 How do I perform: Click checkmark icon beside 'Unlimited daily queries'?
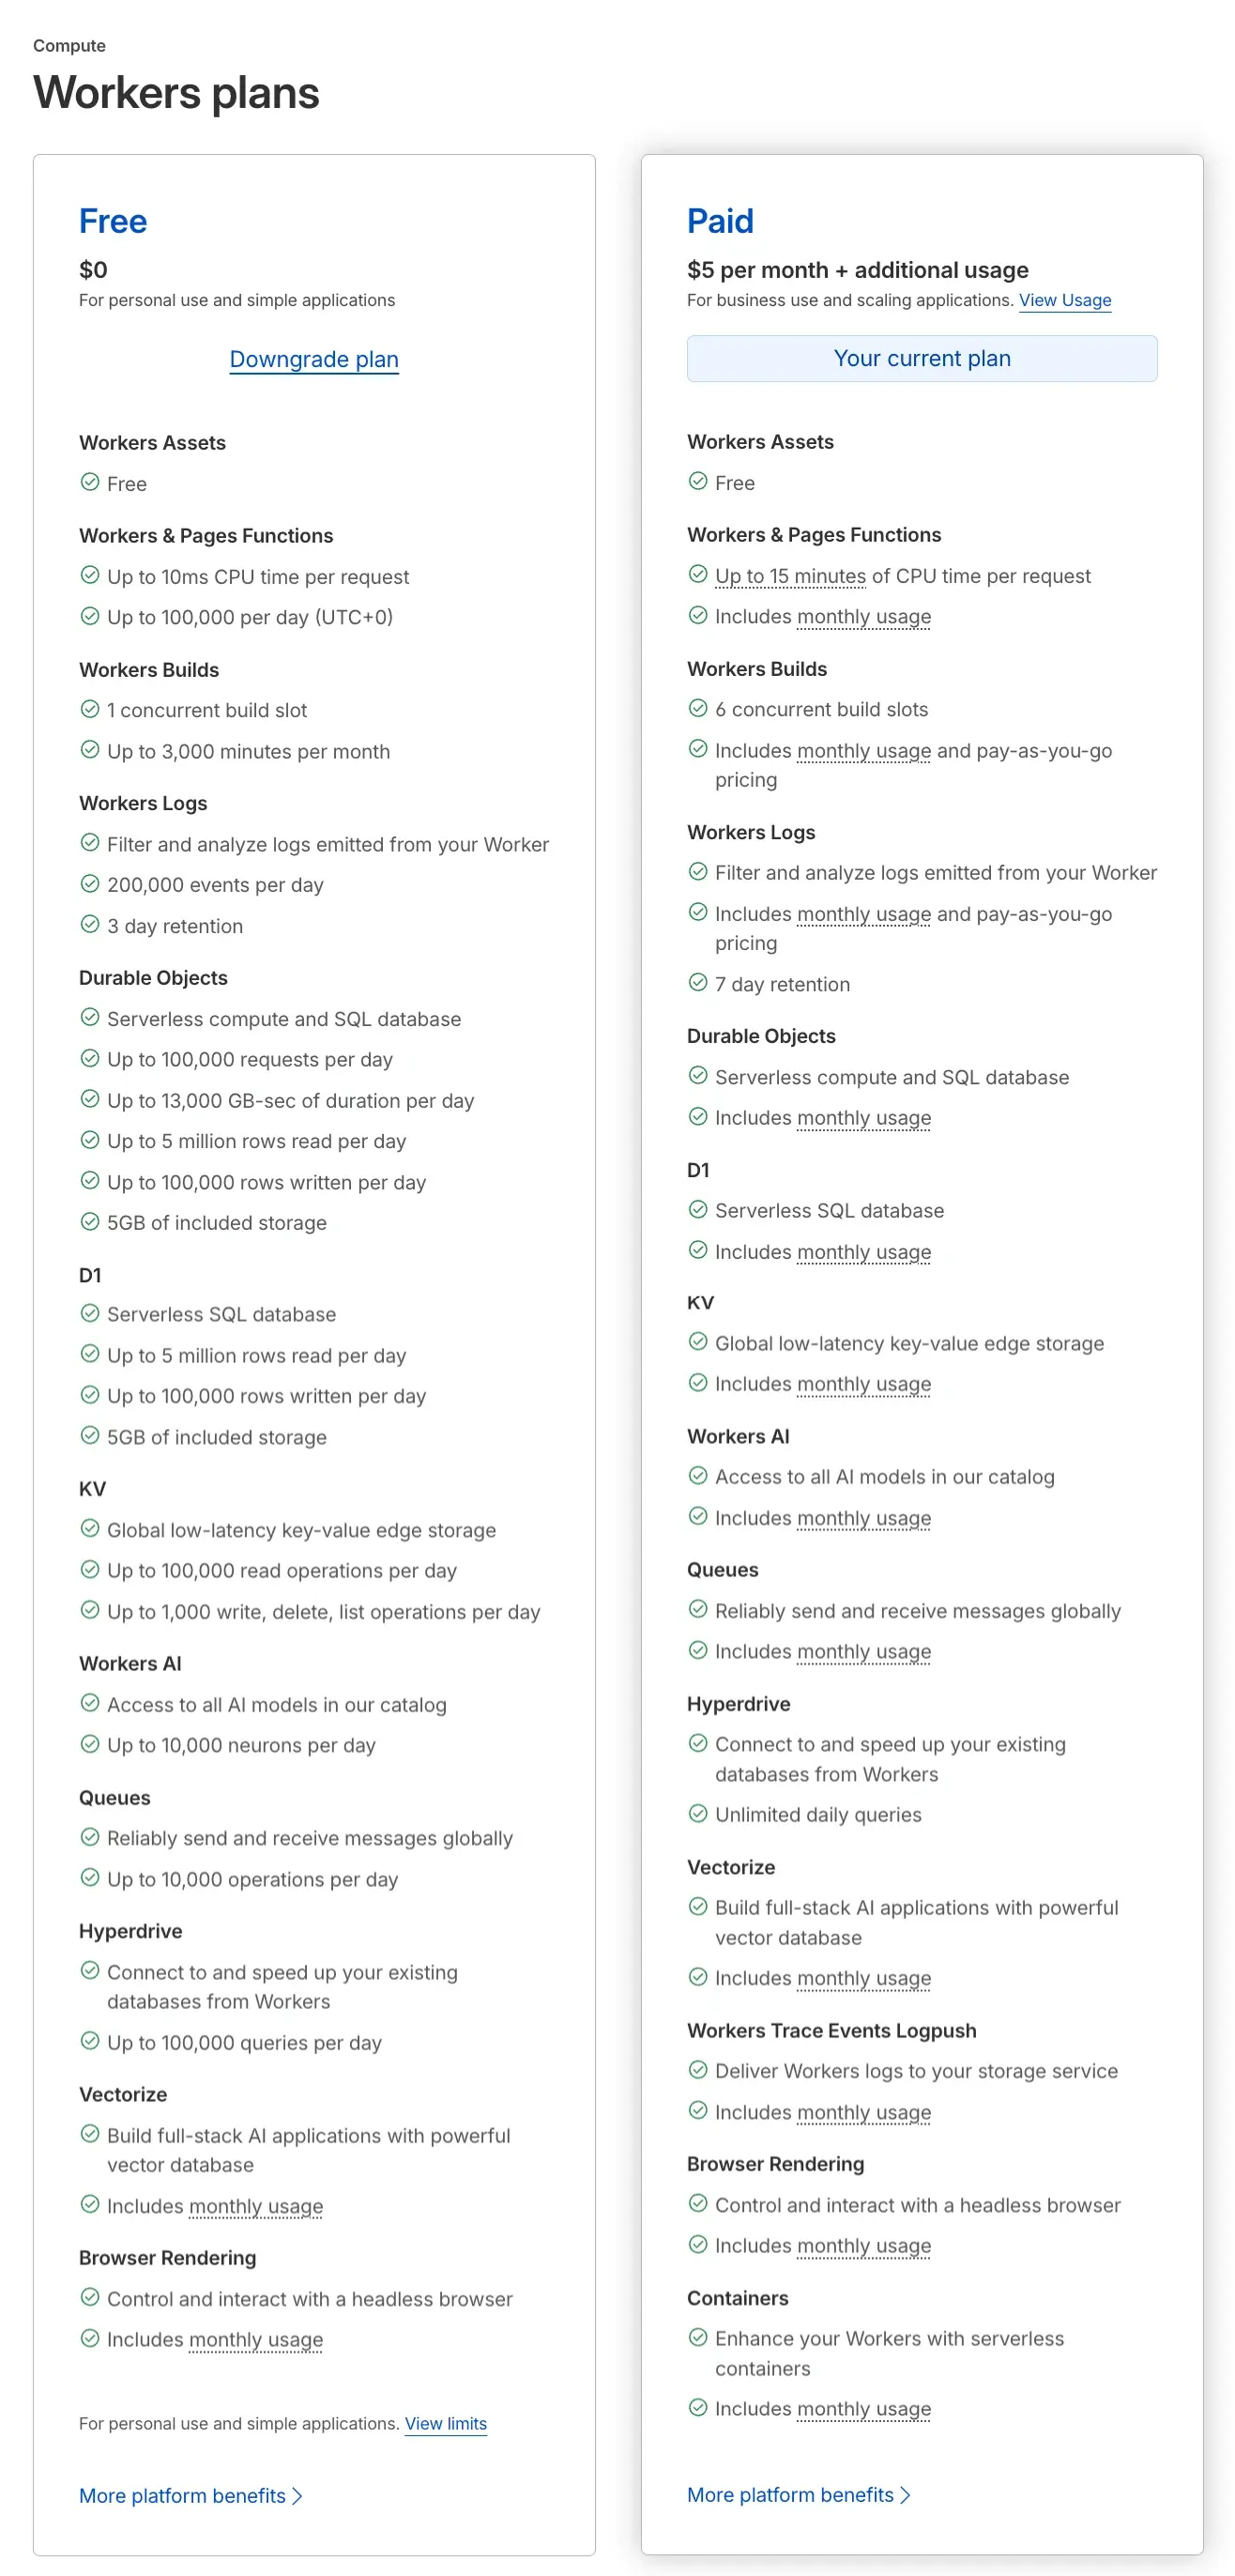click(x=698, y=1813)
